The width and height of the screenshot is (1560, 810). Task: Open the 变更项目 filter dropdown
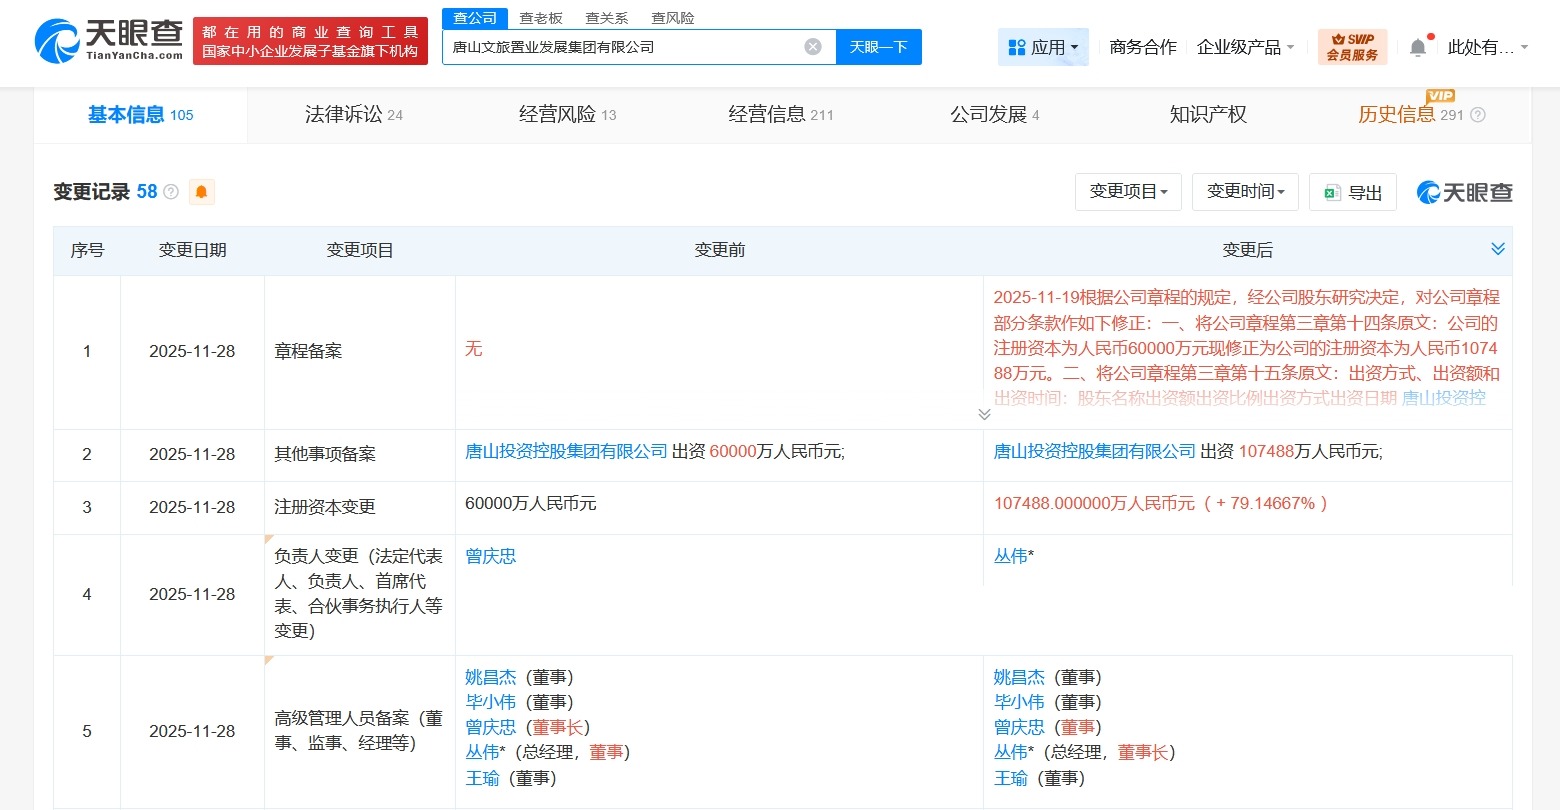(x=1128, y=191)
